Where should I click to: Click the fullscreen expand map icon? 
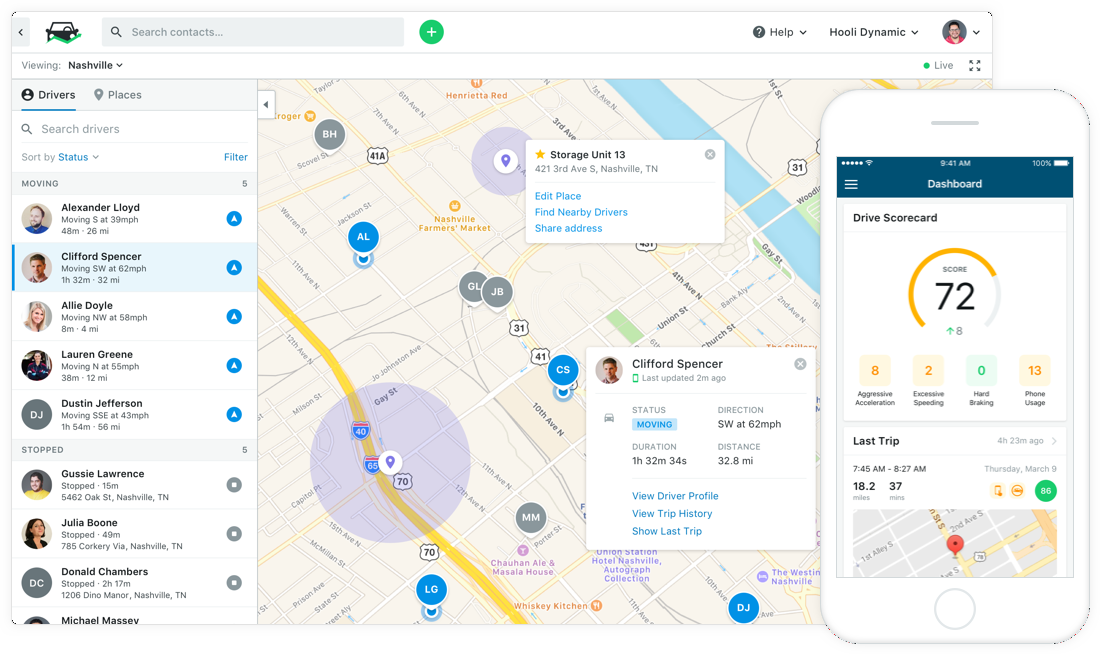click(975, 66)
